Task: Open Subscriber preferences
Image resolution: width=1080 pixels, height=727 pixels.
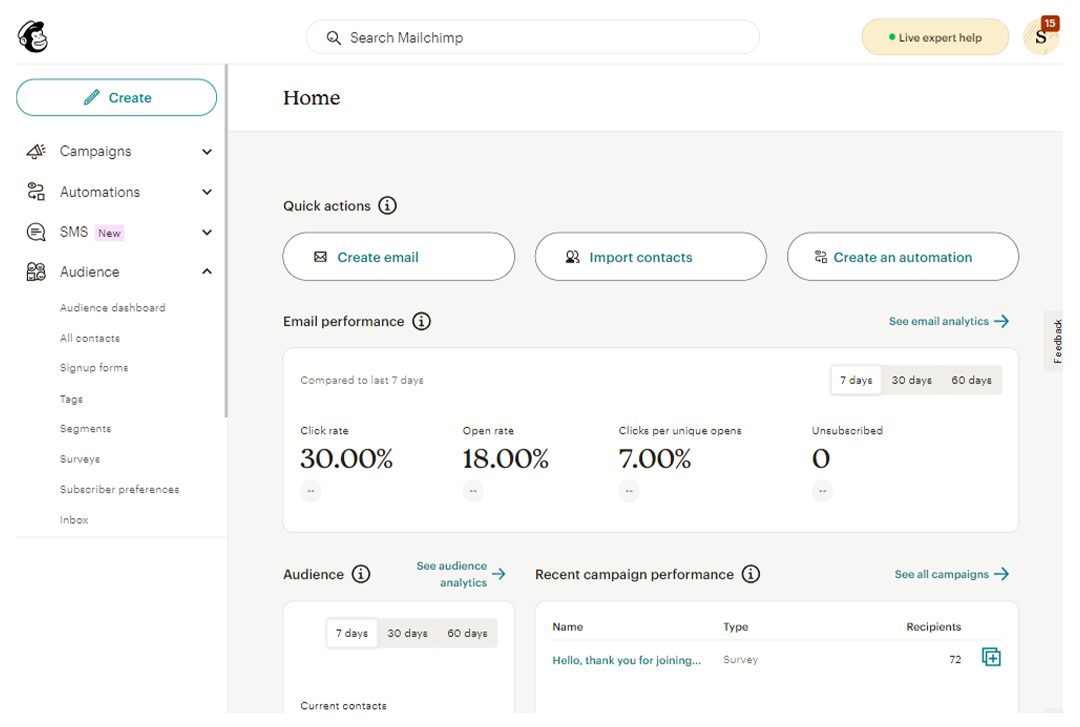Action: tap(119, 489)
